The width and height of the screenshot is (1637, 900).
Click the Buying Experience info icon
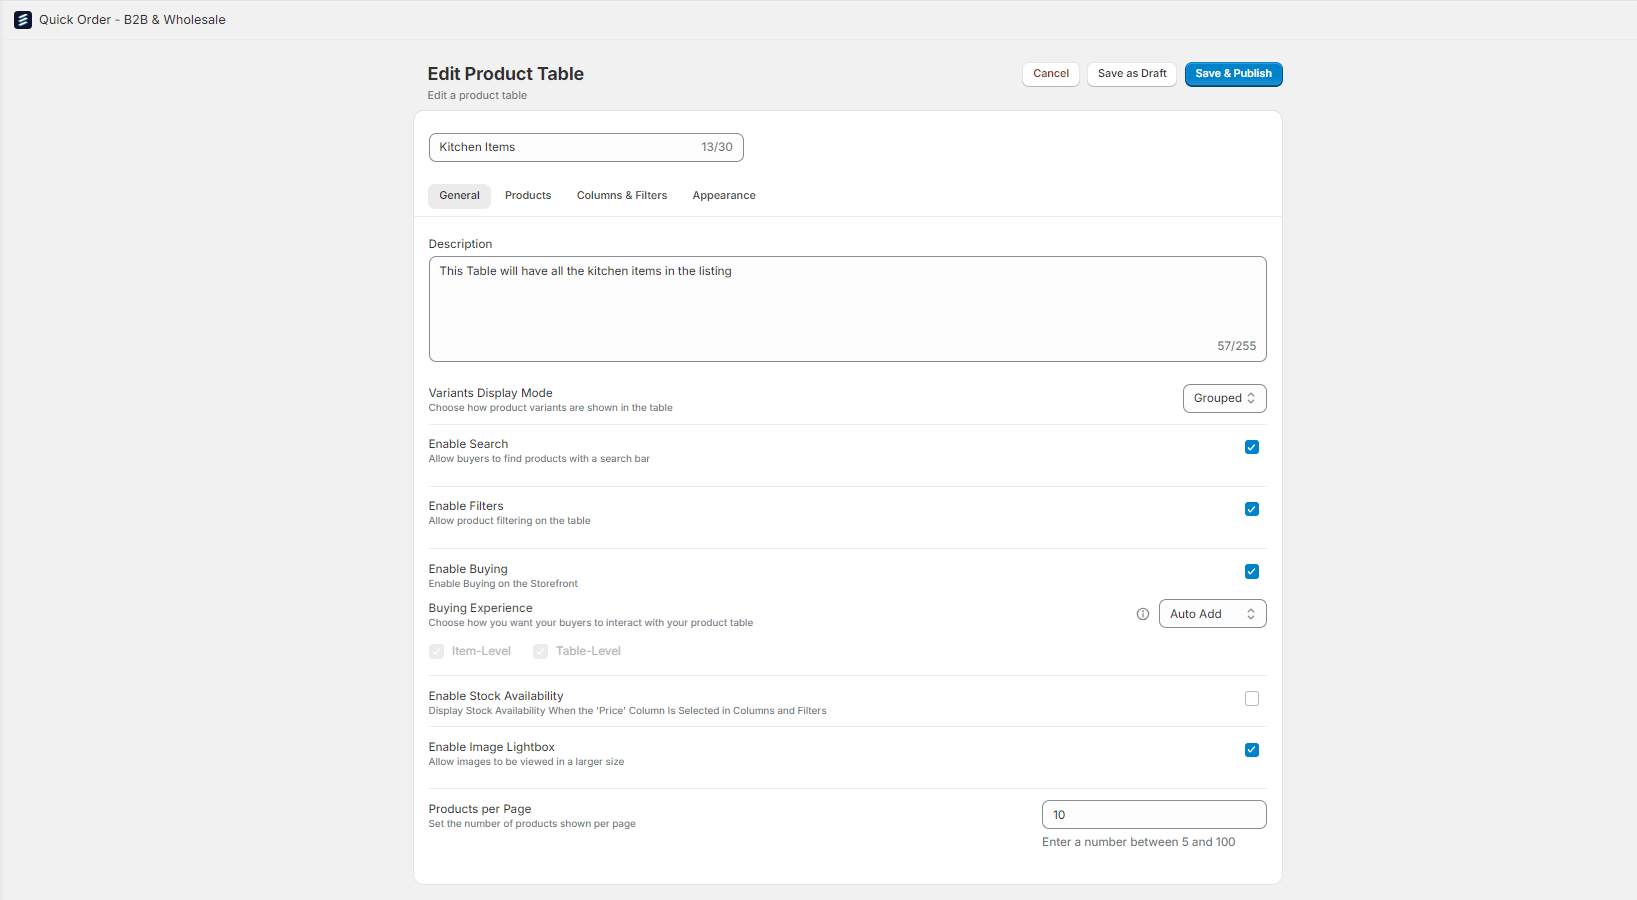pyautogui.click(x=1143, y=614)
